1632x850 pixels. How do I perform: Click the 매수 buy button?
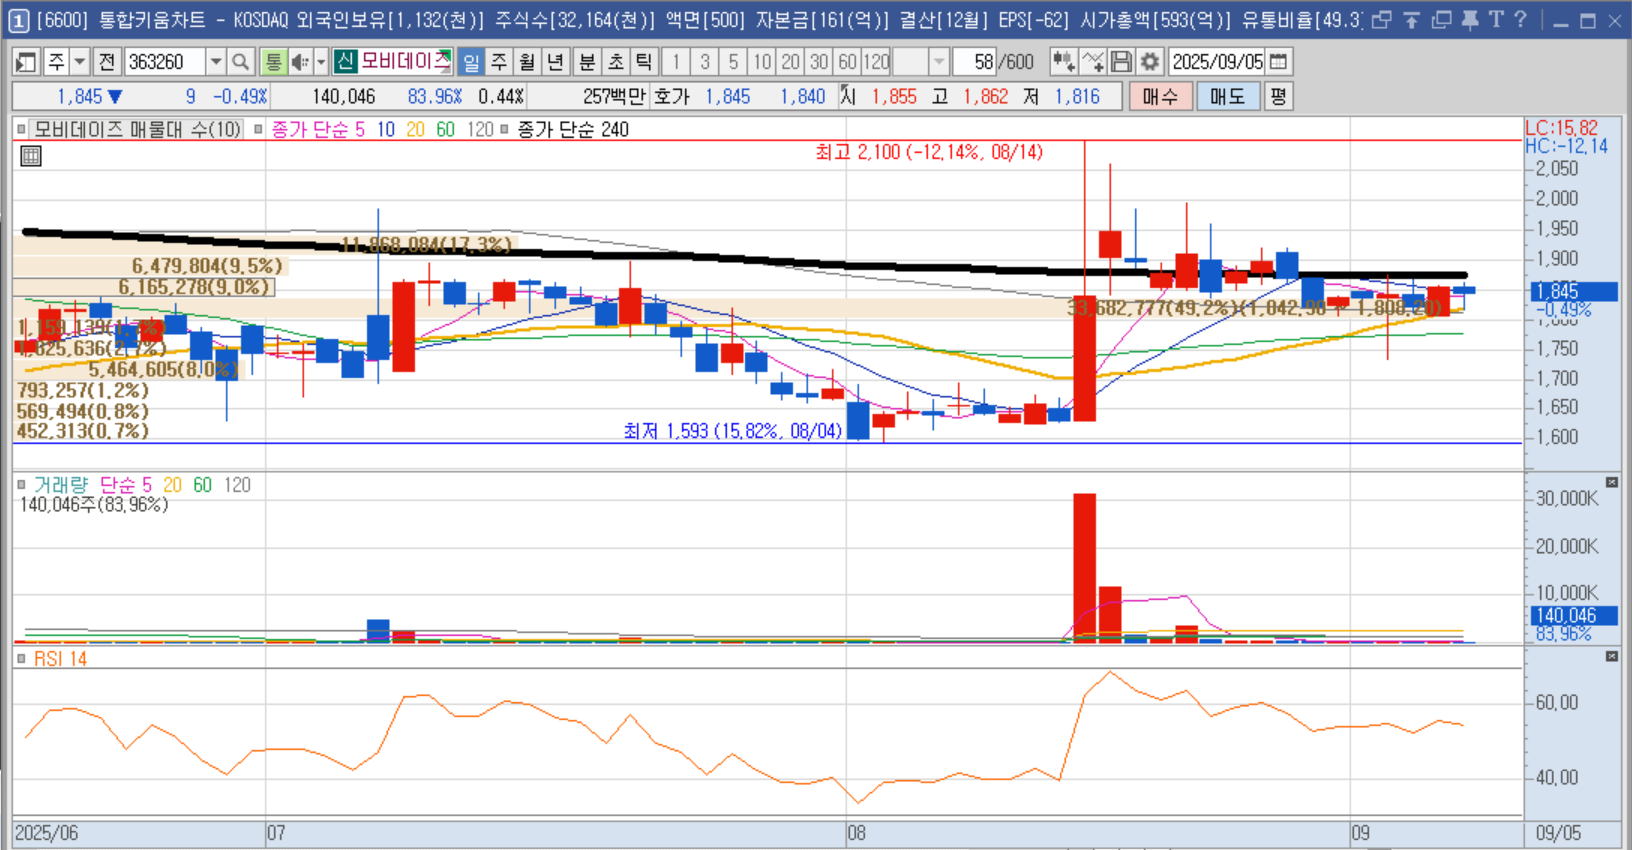(x=1161, y=96)
